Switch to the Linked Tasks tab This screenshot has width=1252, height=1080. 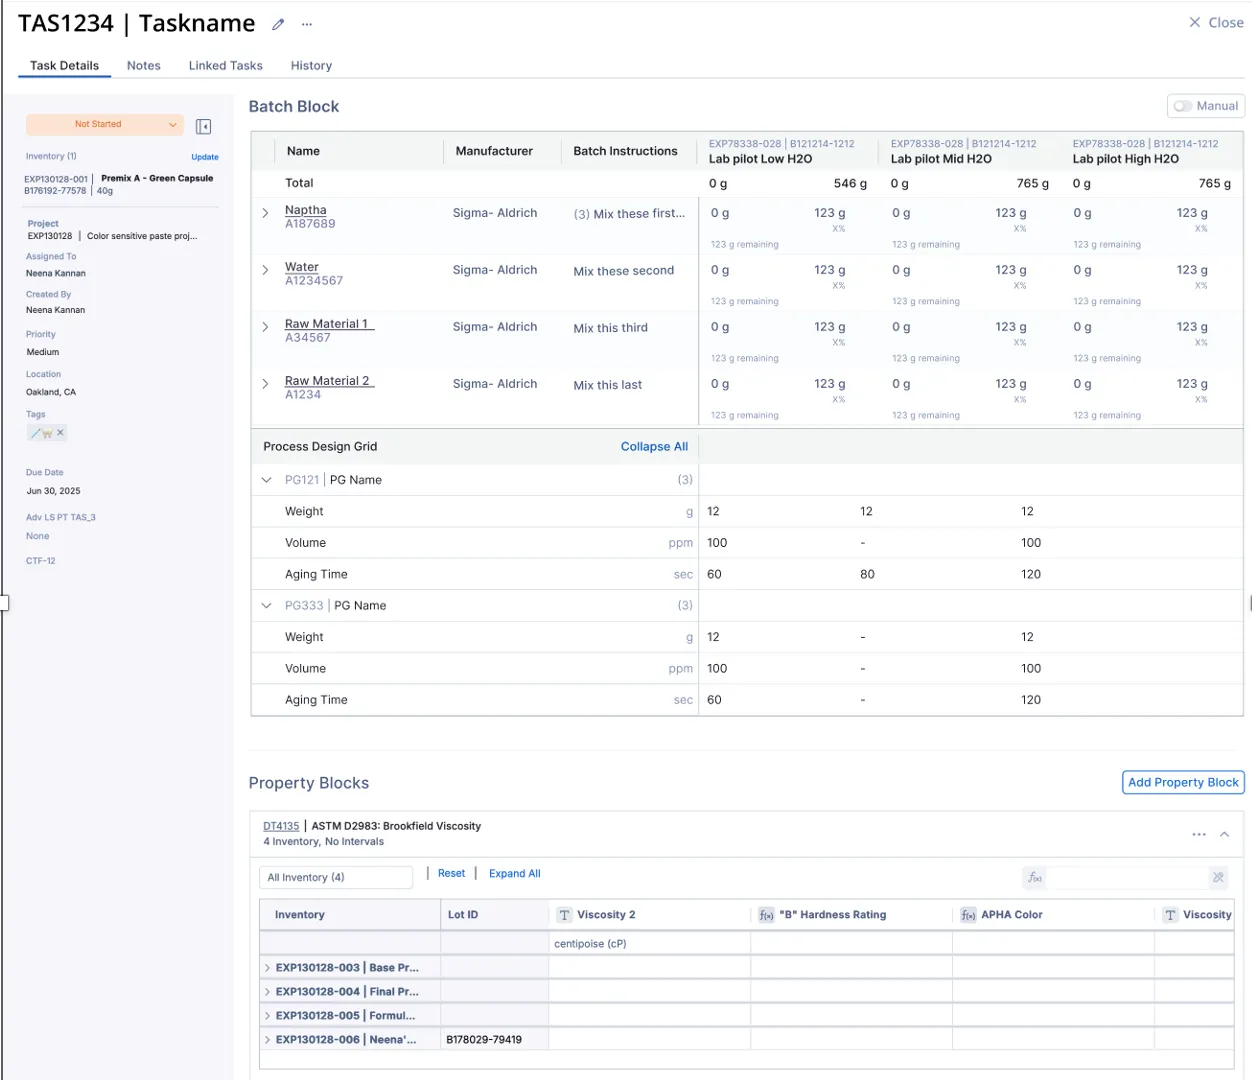(225, 66)
